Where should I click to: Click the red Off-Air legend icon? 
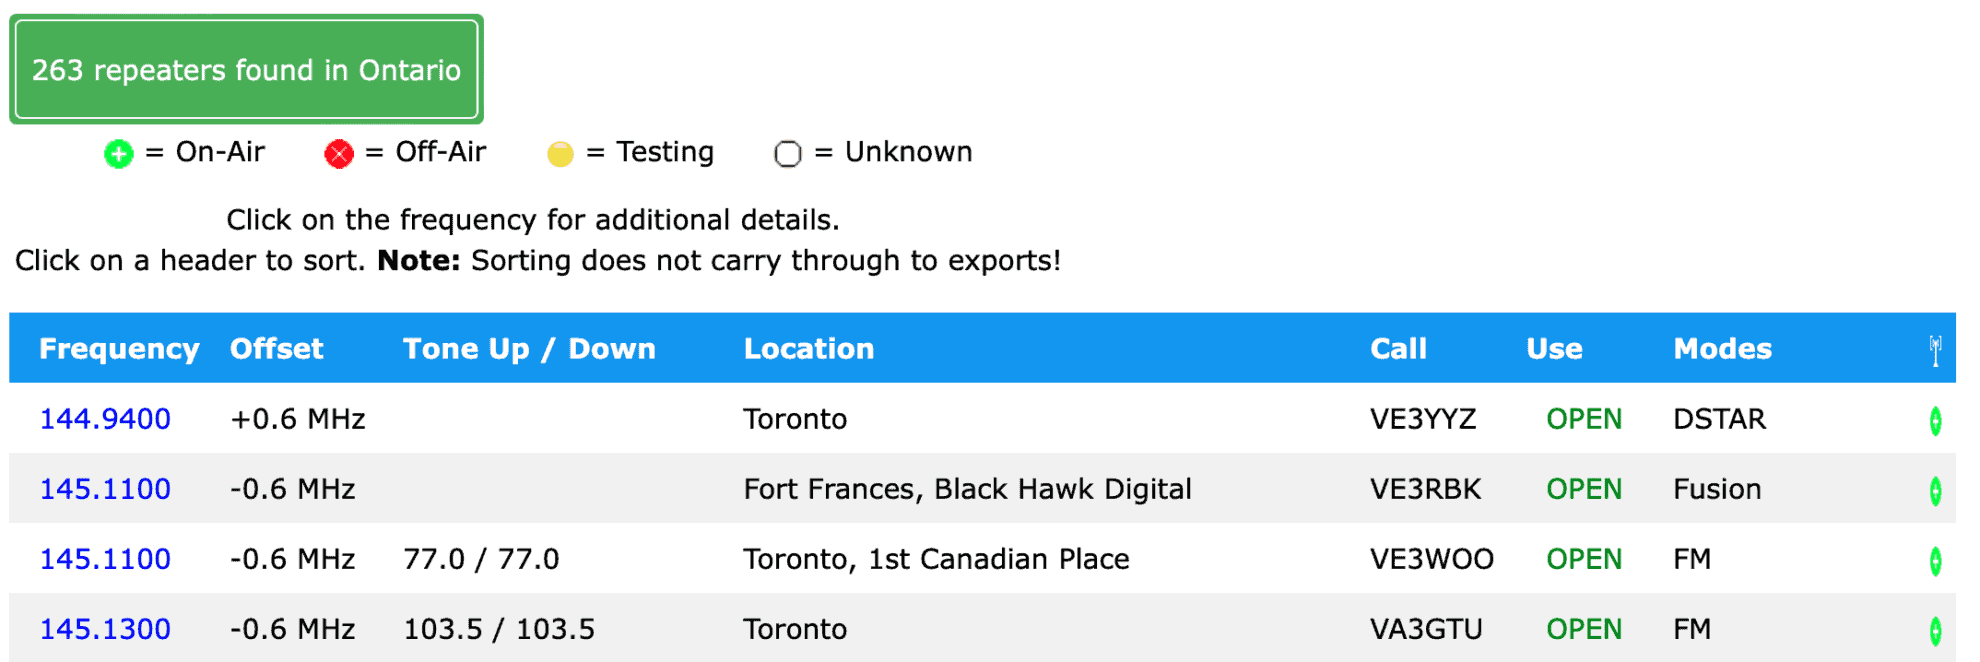point(339,154)
